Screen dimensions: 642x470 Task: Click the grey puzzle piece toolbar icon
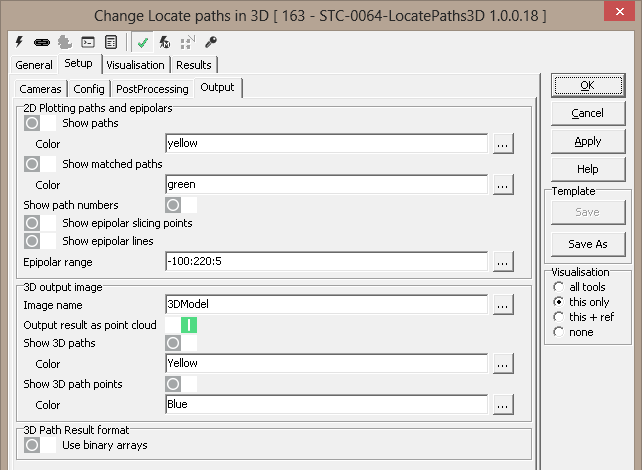tap(65, 43)
